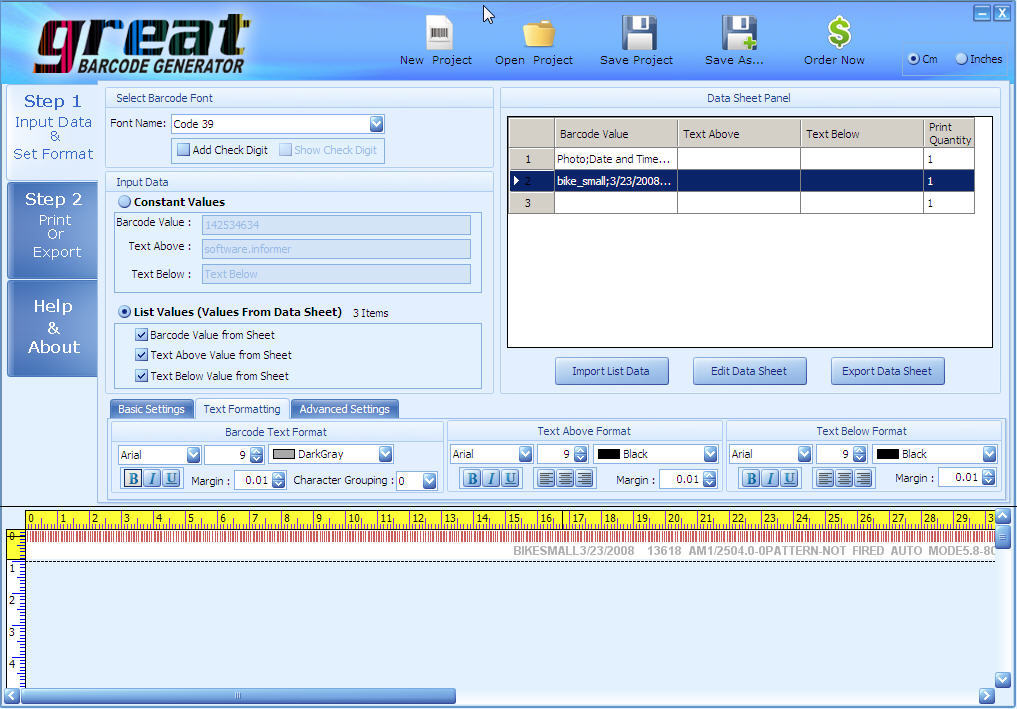This screenshot has width=1017, height=709.
Task: Open Character Grouping dropdown
Action: (x=429, y=481)
